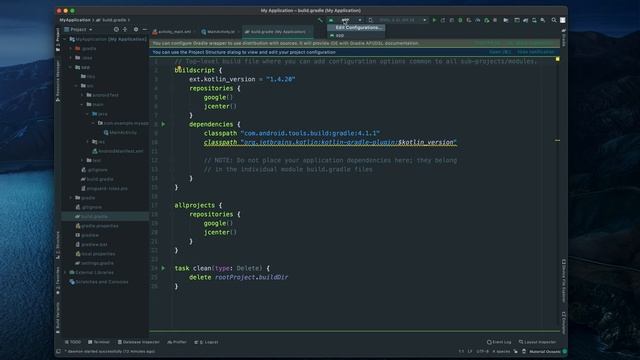Click the Profile app icon in toolbar

point(478,20)
